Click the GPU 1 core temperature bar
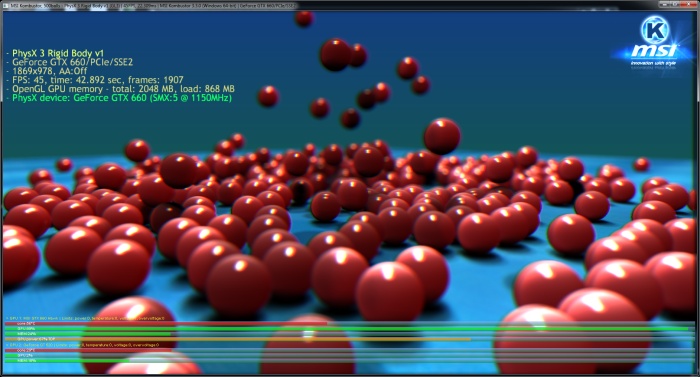The height and width of the screenshot is (377, 700). (166, 323)
